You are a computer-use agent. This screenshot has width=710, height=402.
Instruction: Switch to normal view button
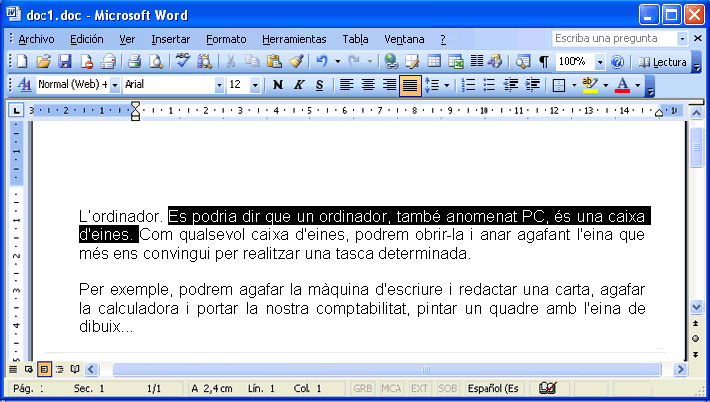click(x=13, y=369)
